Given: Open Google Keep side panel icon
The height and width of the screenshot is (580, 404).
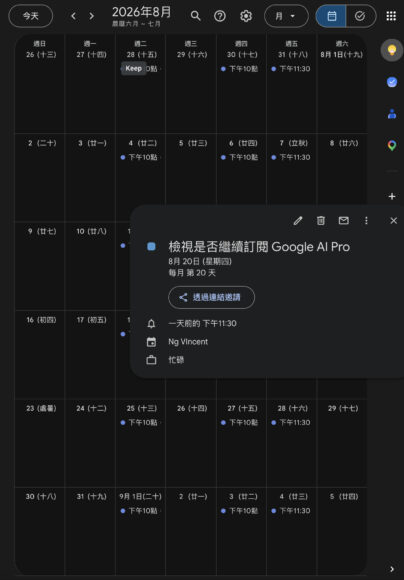Looking at the screenshot, I should (x=392, y=50).
